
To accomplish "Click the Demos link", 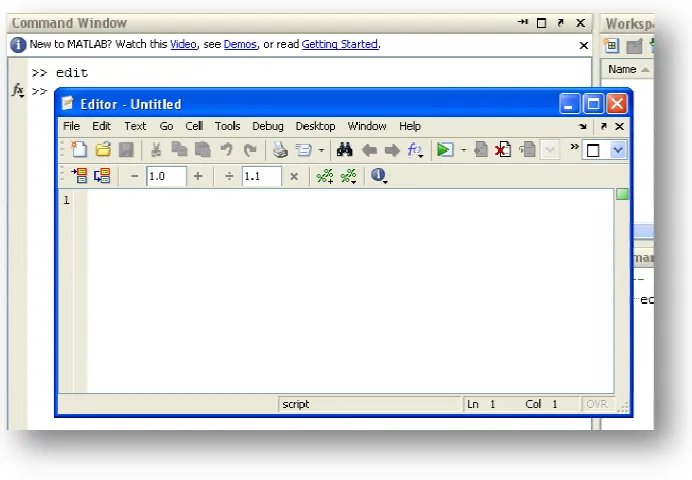I will point(240,44).
